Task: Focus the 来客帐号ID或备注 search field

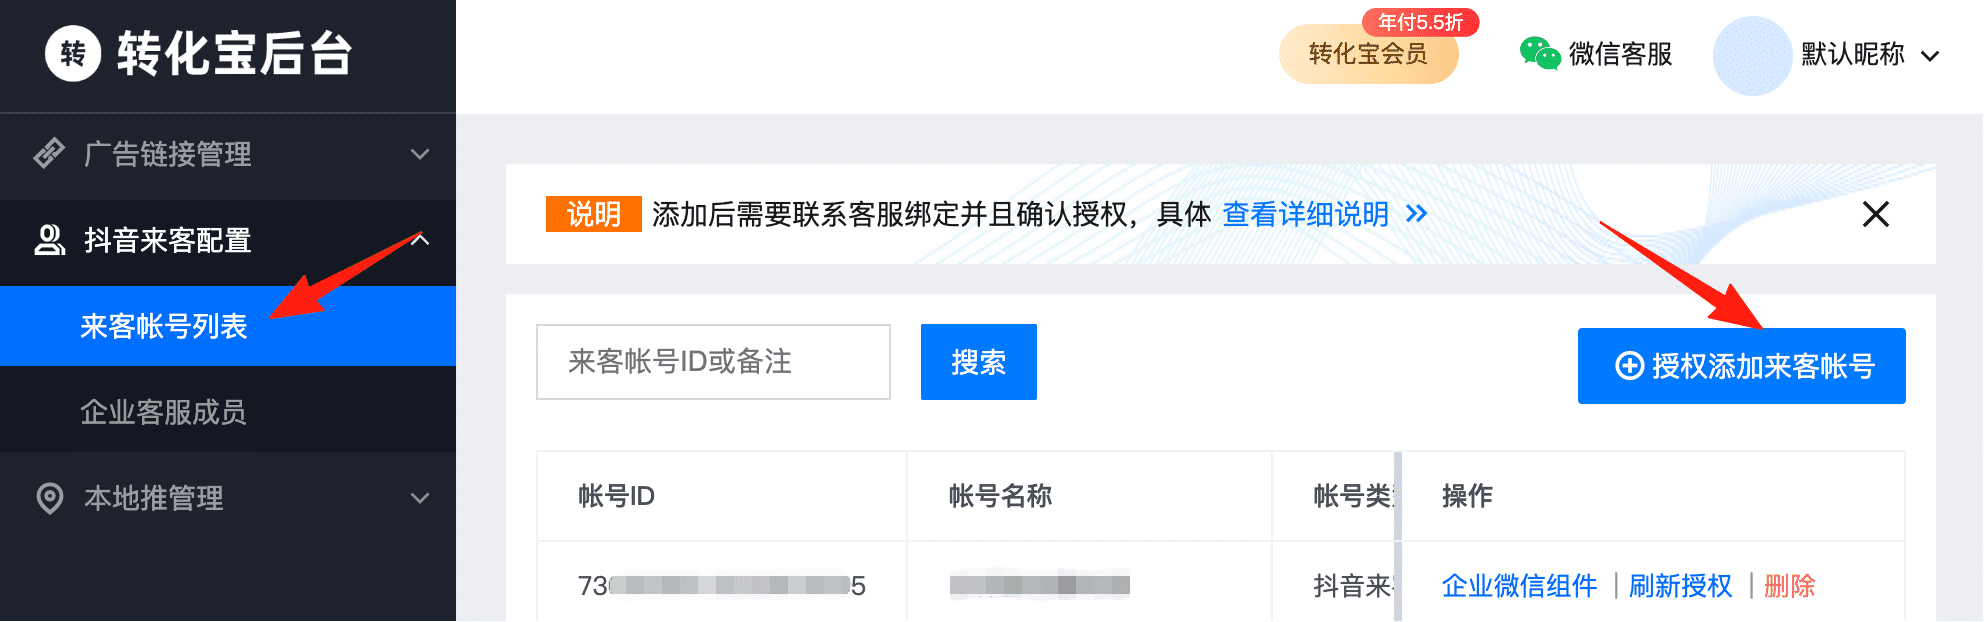Action: point(713,362)
